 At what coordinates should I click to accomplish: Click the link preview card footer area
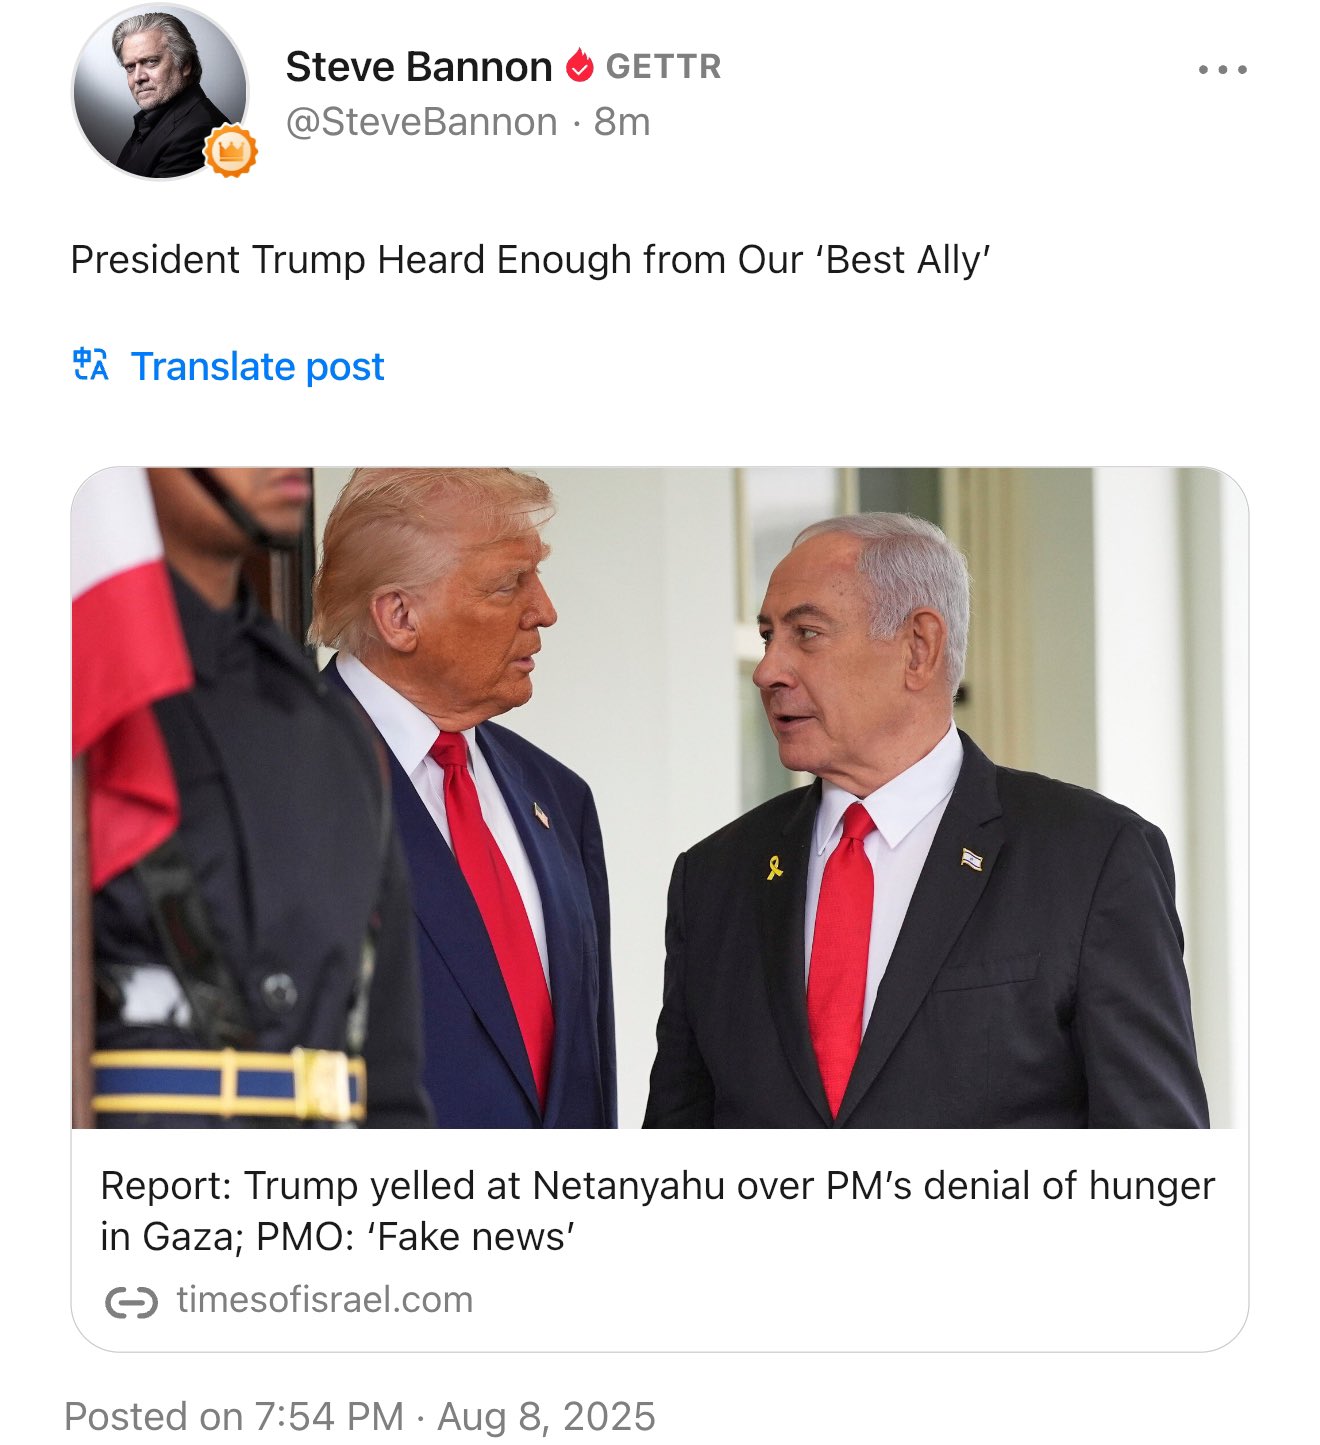tap(660, 1240)
